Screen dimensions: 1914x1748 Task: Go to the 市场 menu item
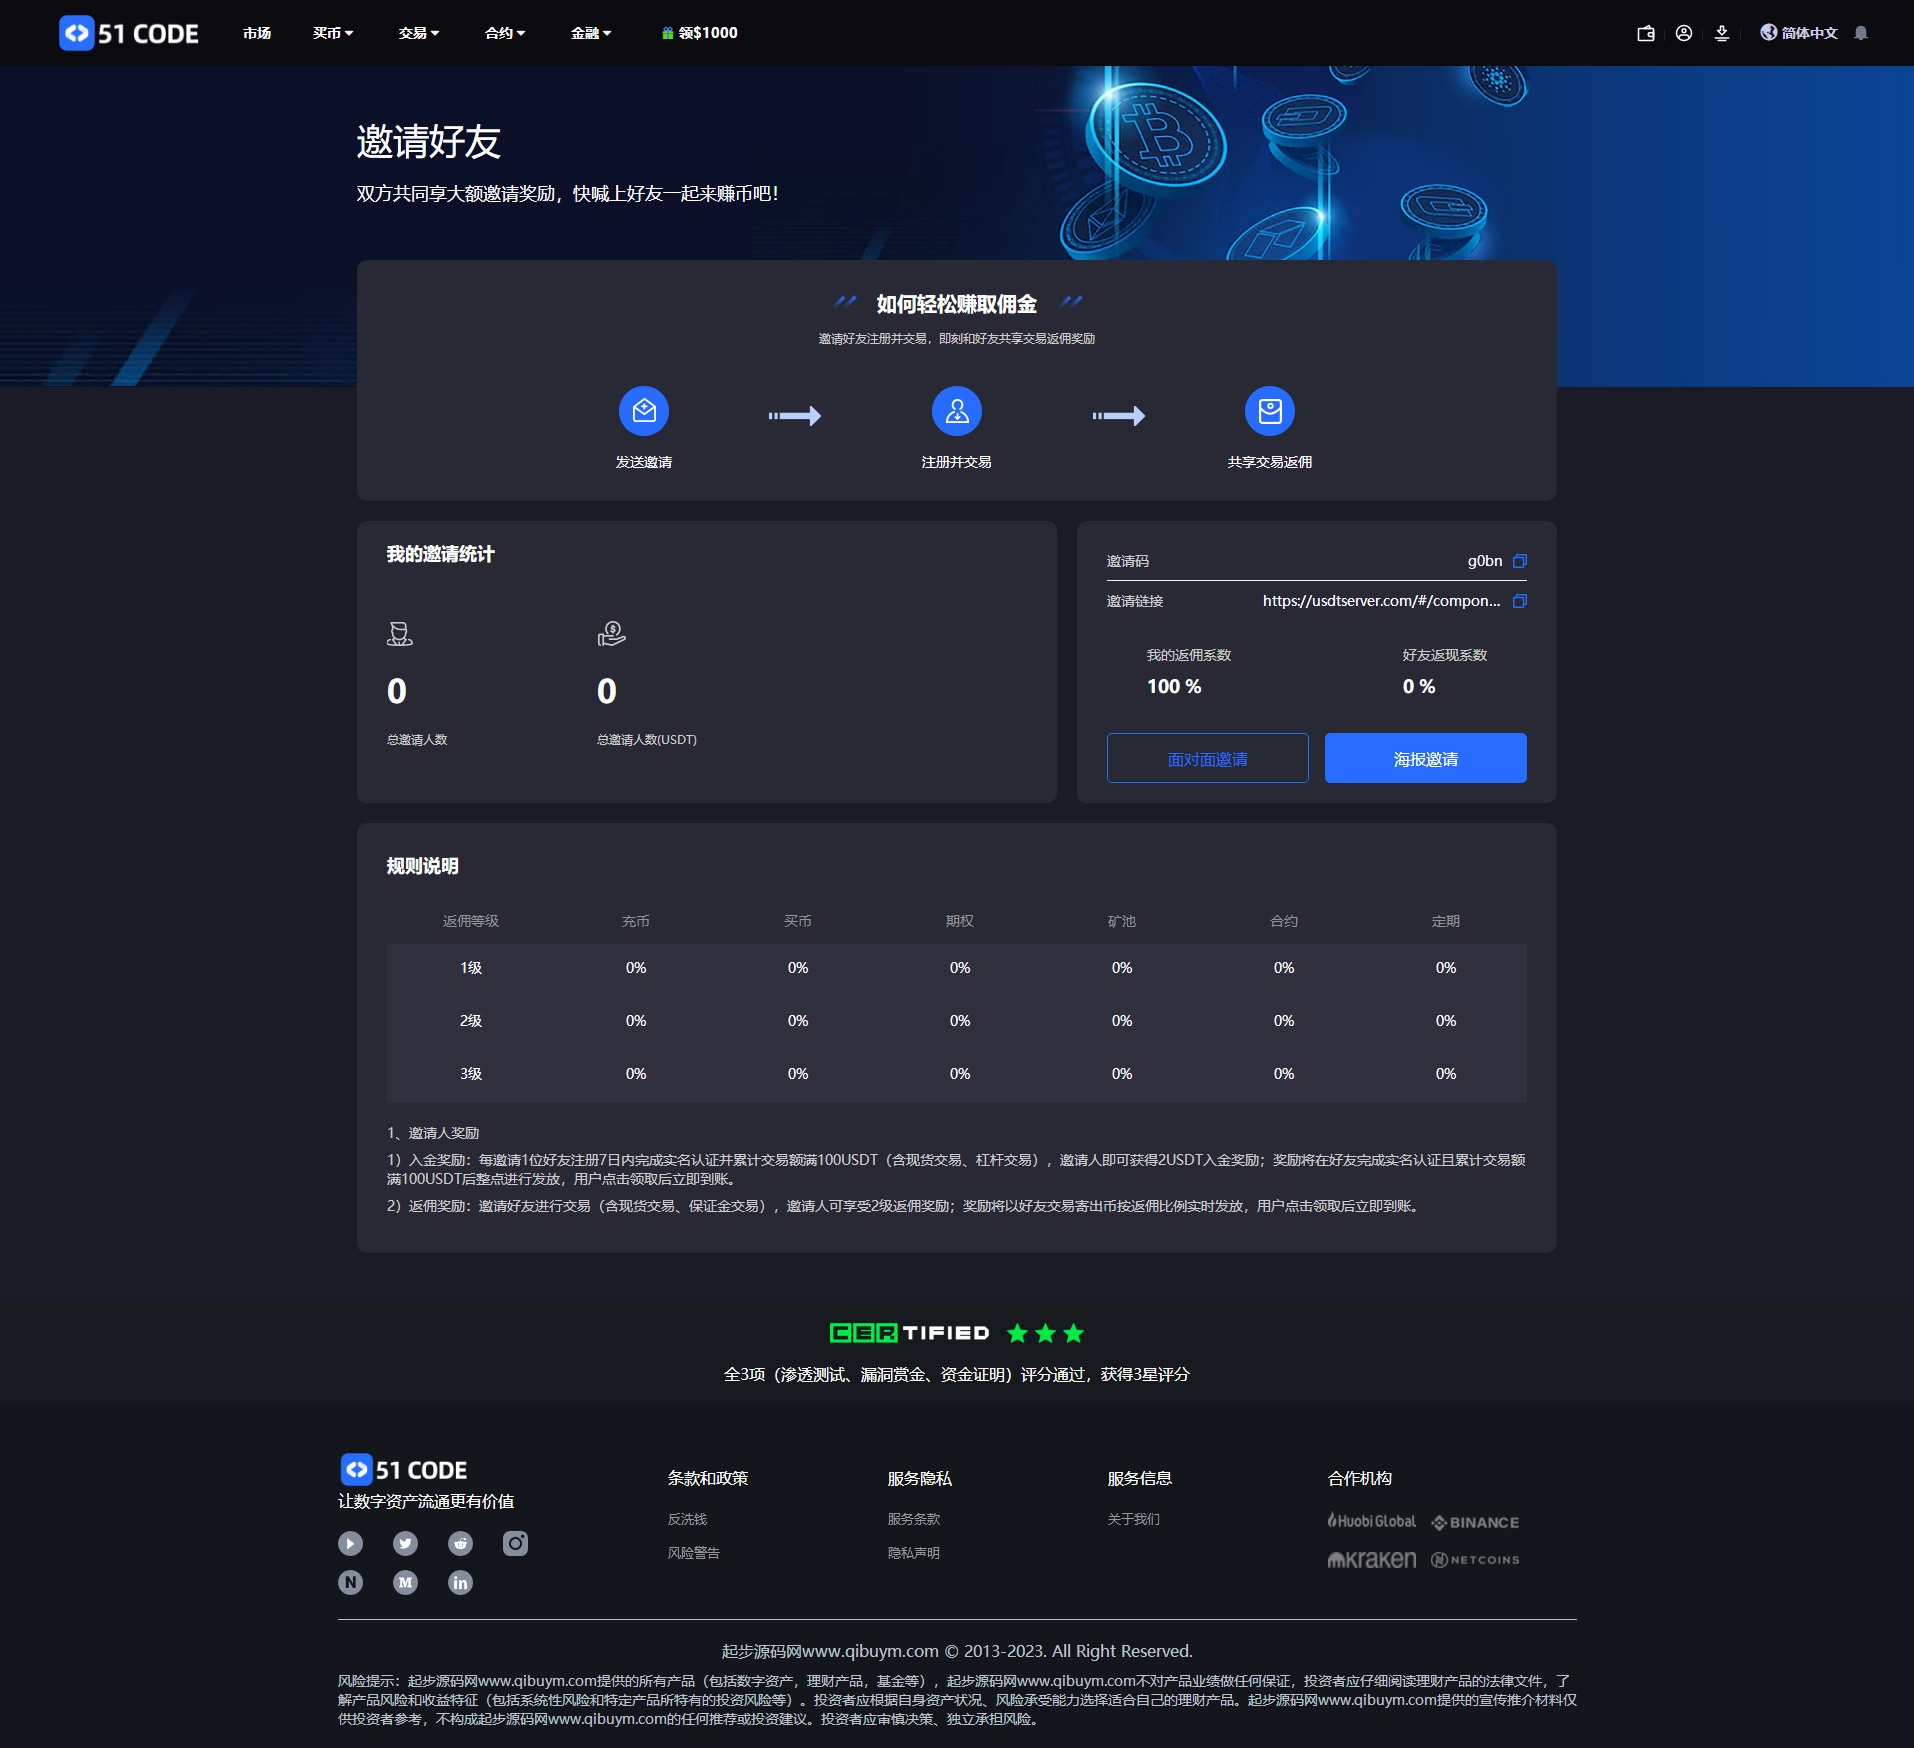point(257,33)
